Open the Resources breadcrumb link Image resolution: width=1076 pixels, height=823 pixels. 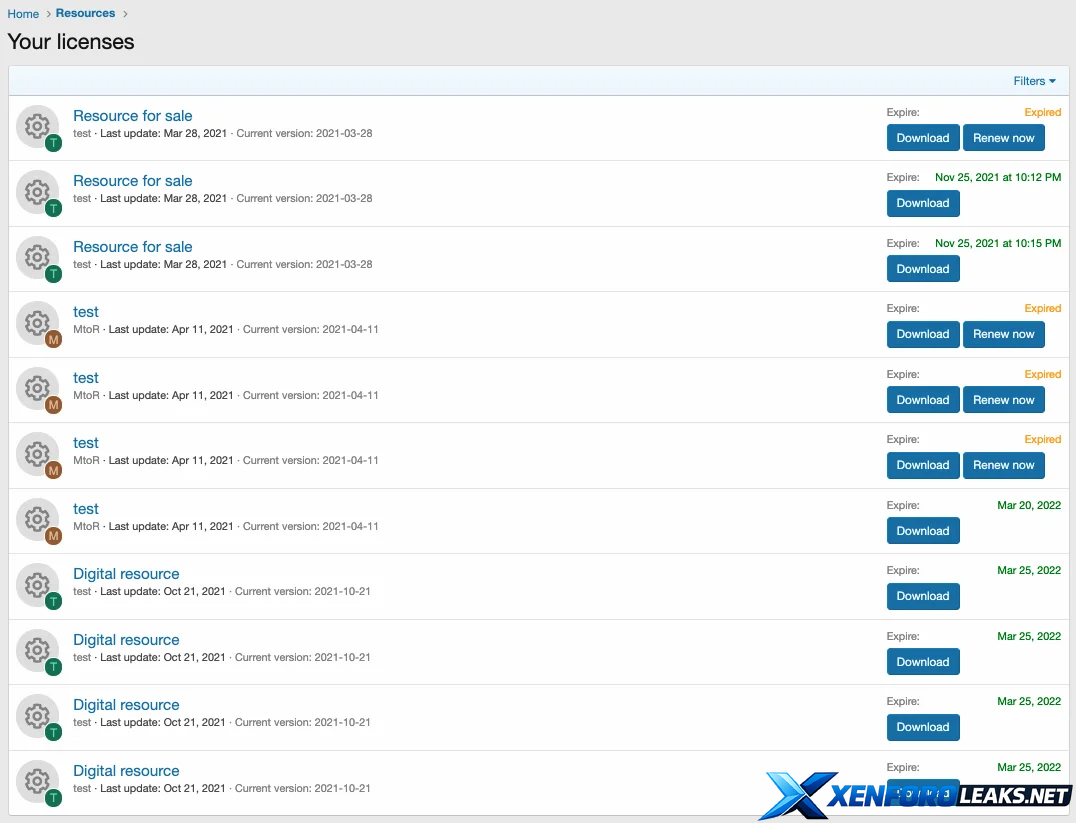(x=85, y=13)
